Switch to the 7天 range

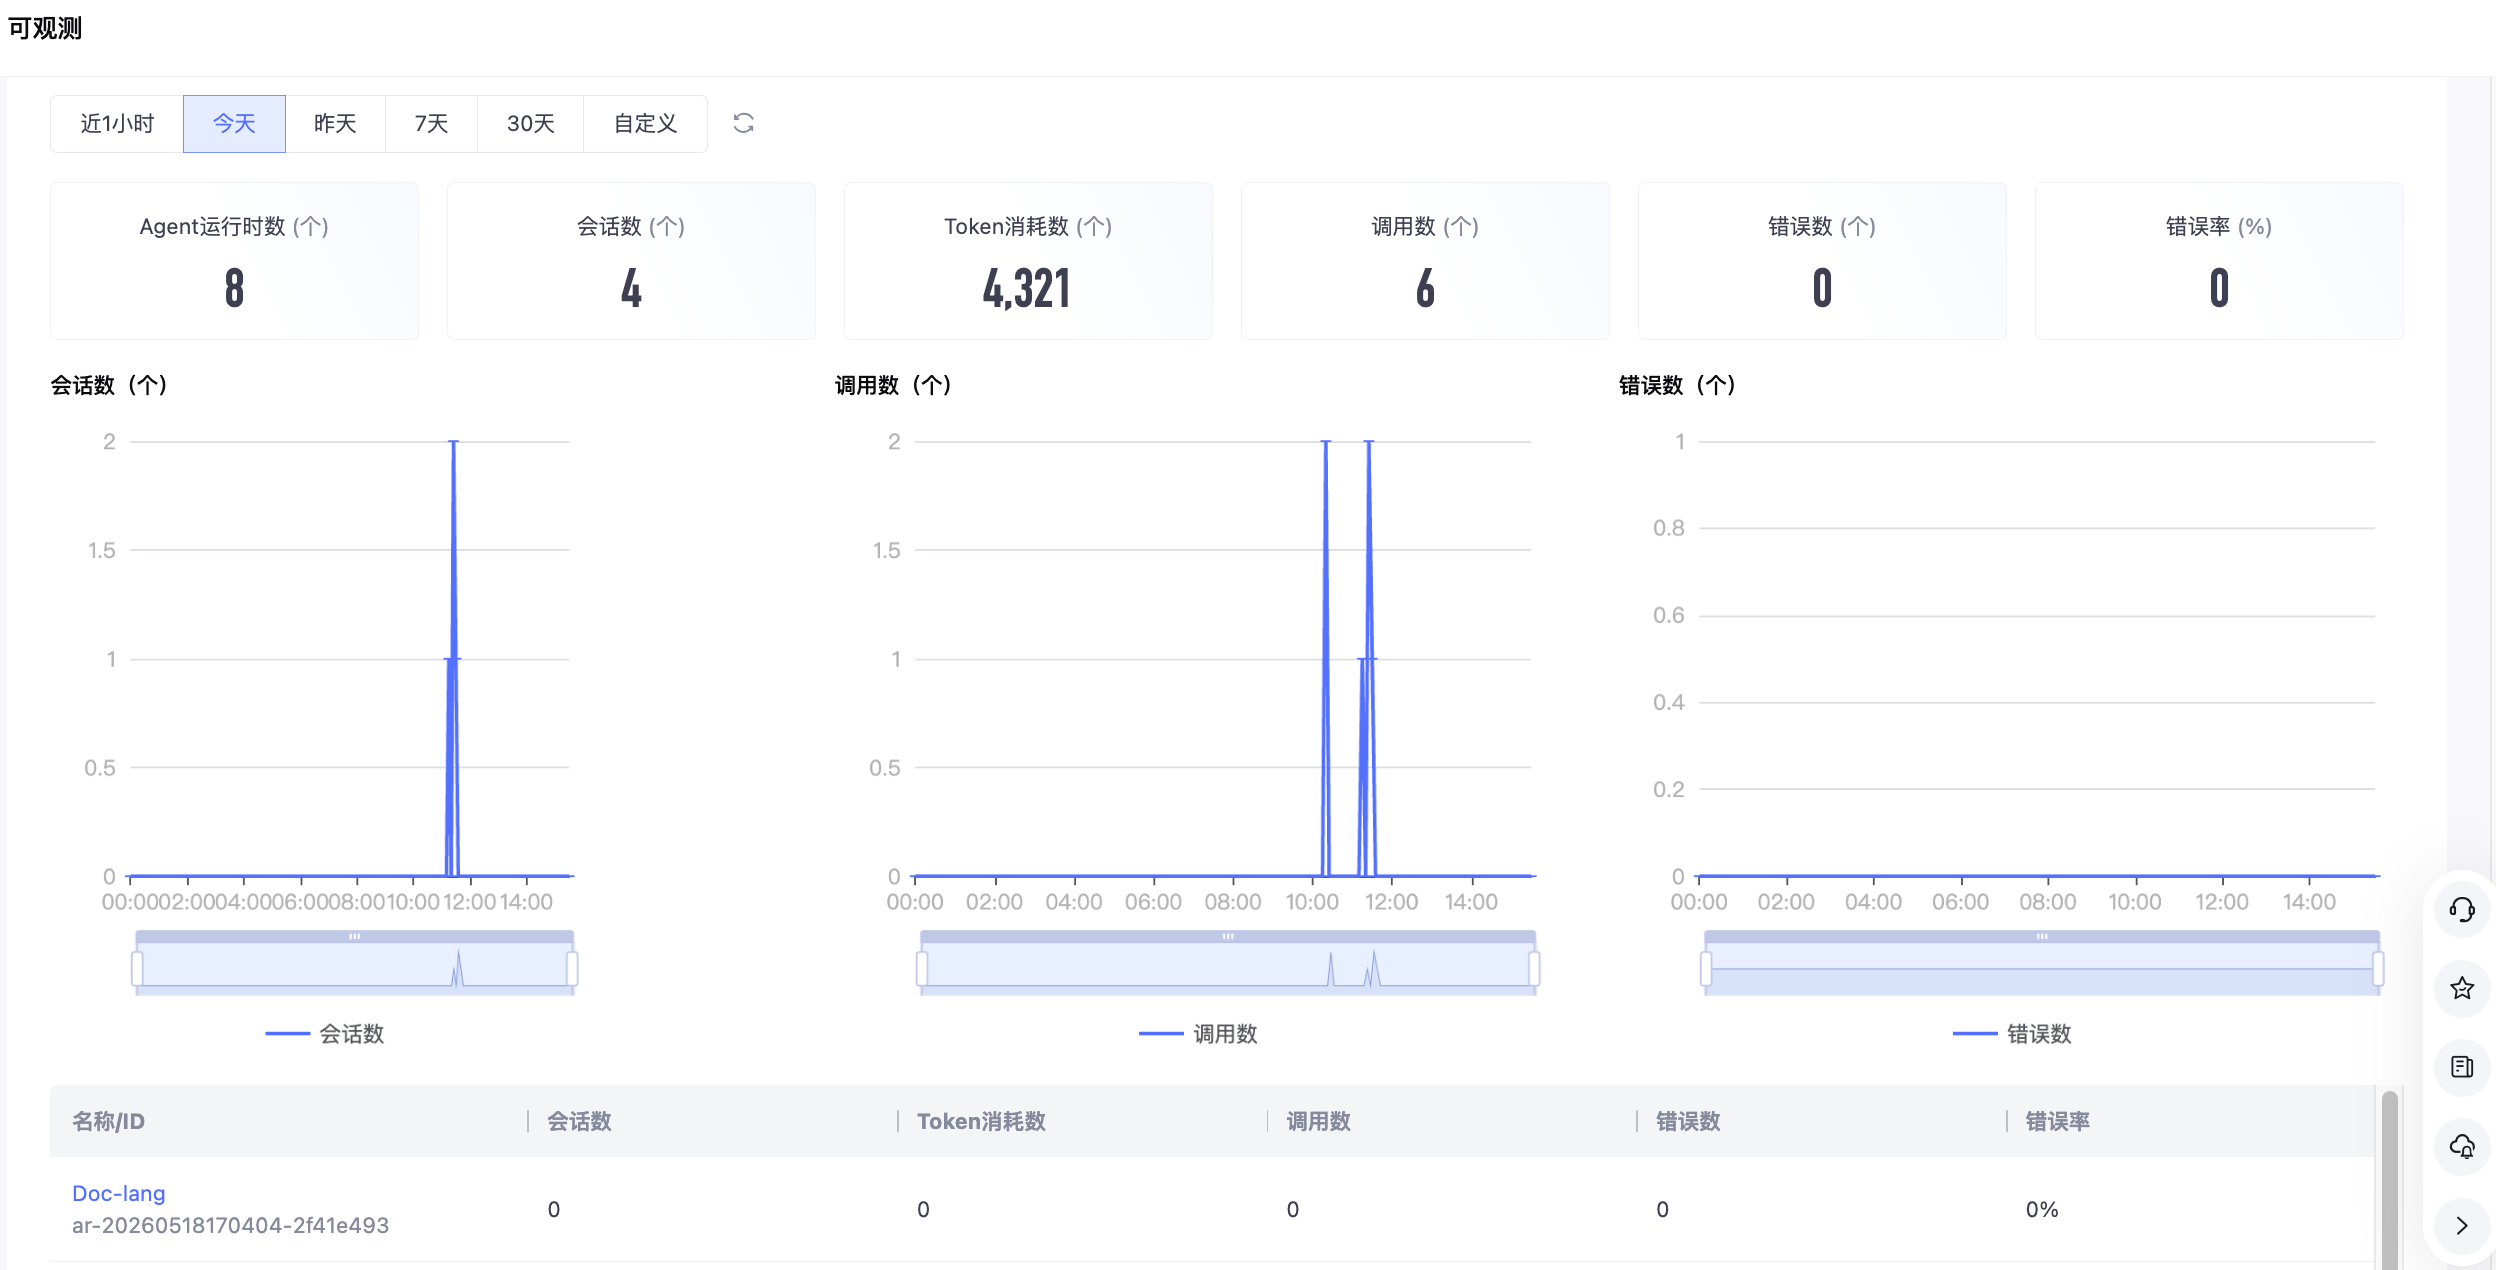tap(431, 124)
